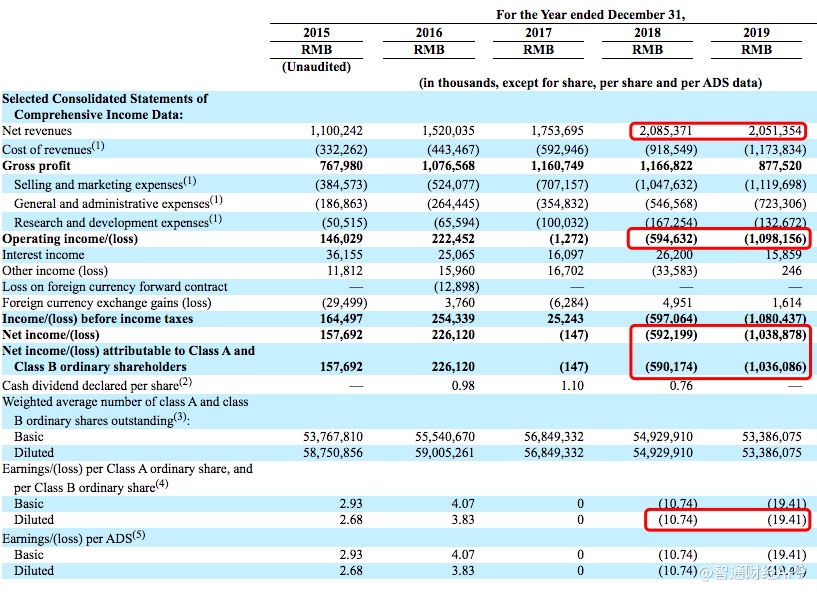Click exchange gains value 3,760

tap(460, 303)
